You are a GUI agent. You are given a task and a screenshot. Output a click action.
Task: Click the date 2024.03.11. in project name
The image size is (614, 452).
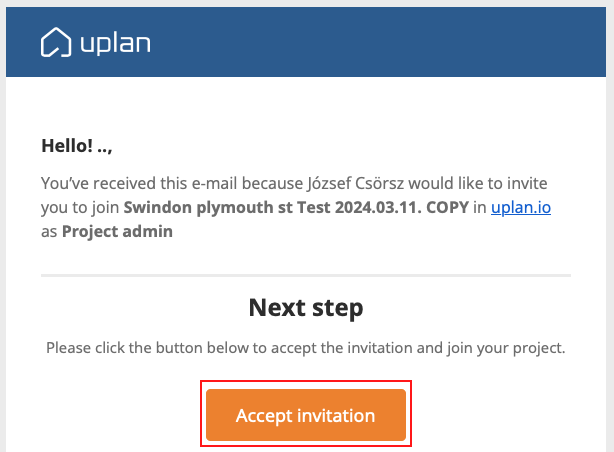pos(378,207)
